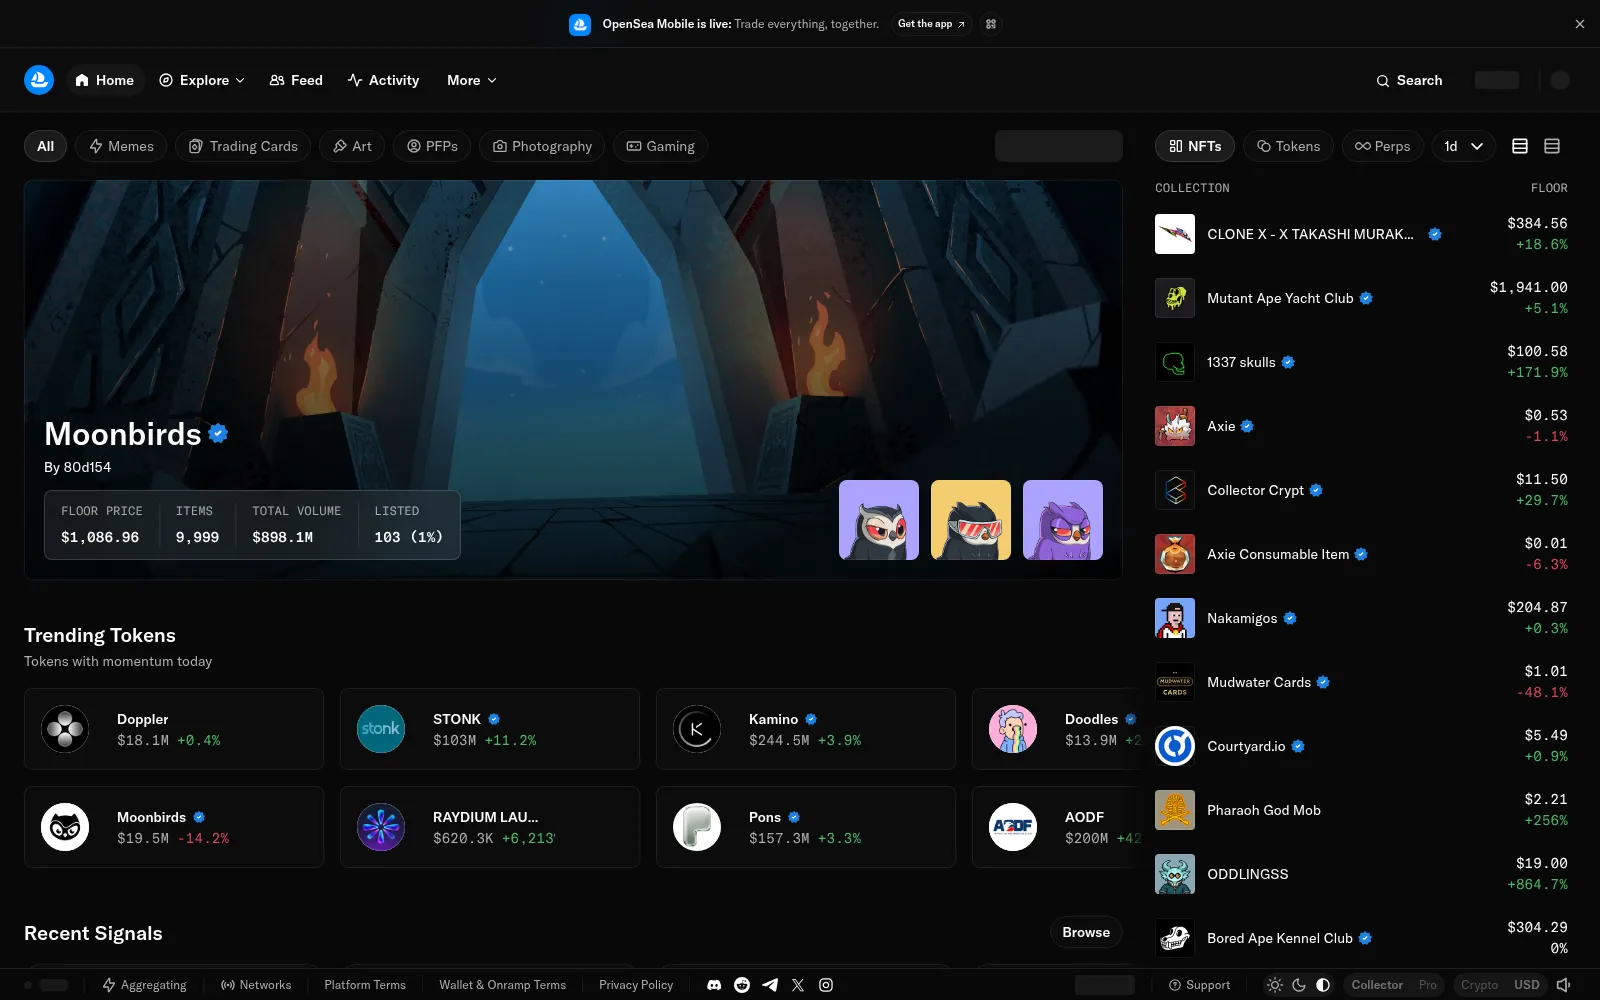Open the Support link

(x=1200, y=985)
